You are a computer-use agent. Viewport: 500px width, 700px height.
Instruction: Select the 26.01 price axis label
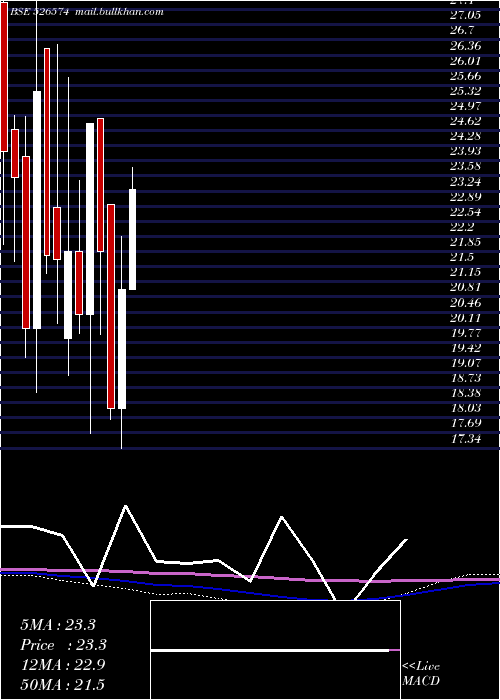click(x=466, y=61)
